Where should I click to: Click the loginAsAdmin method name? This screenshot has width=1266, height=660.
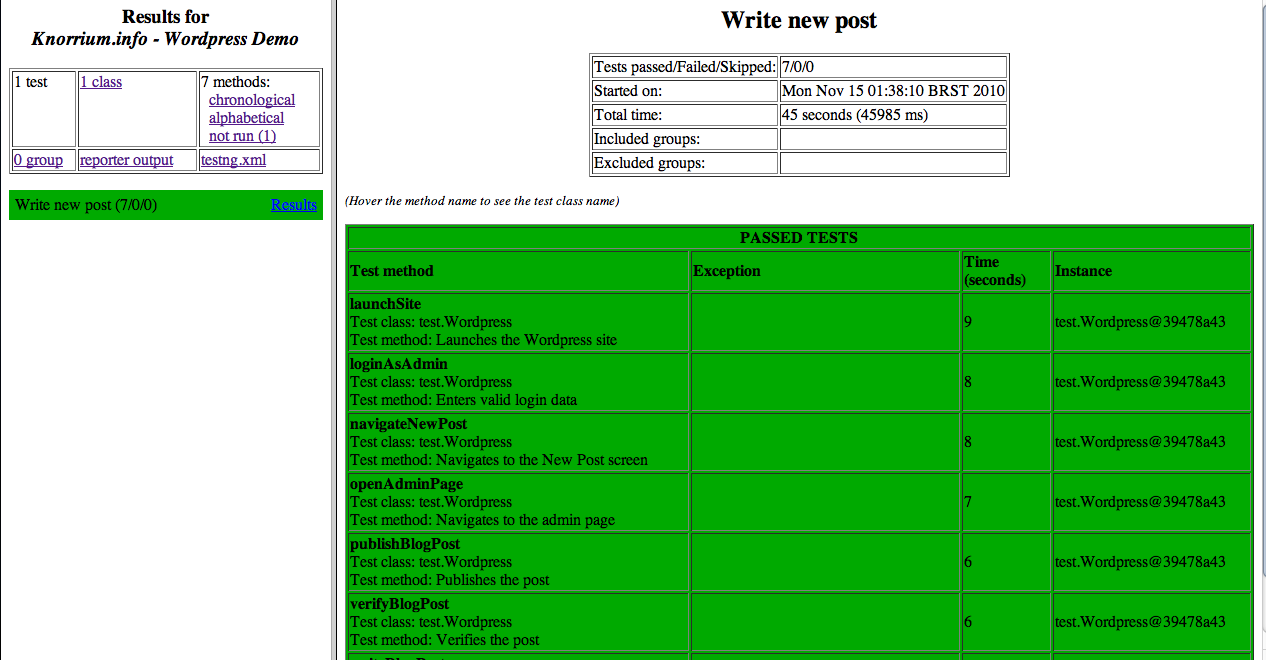tap(399, 364)
